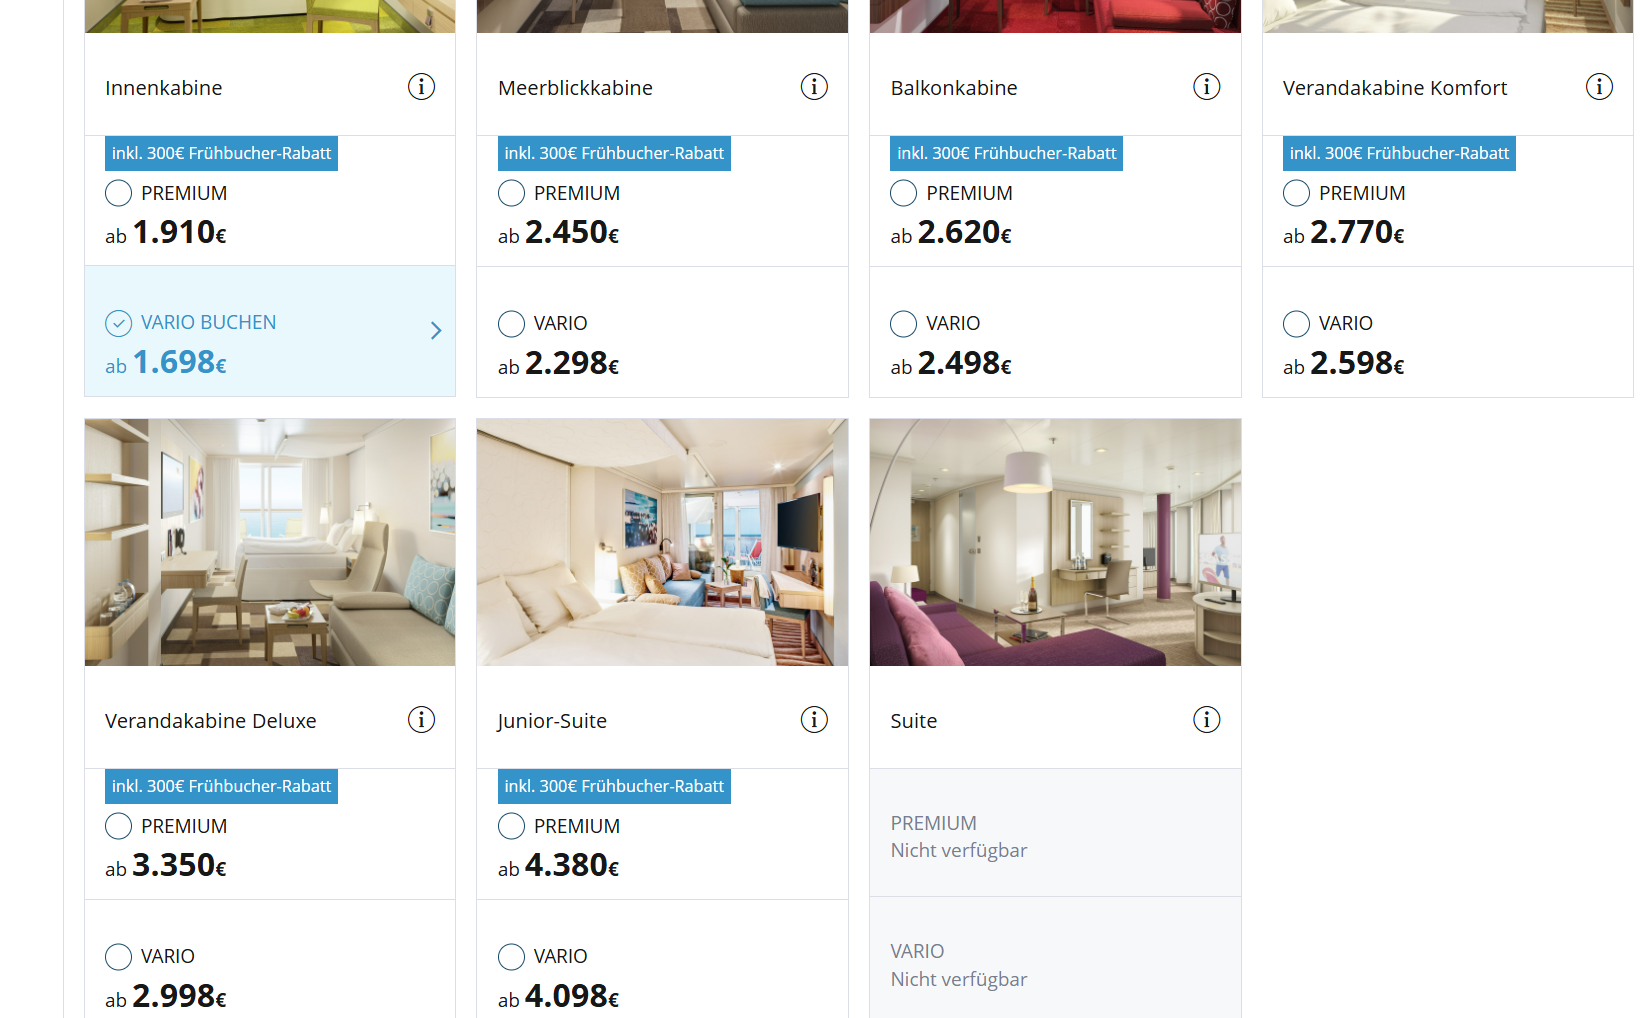Select PREMIUM for Verandakabine Deluxe
Screen dimensions: 1640x1018
(119, 826)
